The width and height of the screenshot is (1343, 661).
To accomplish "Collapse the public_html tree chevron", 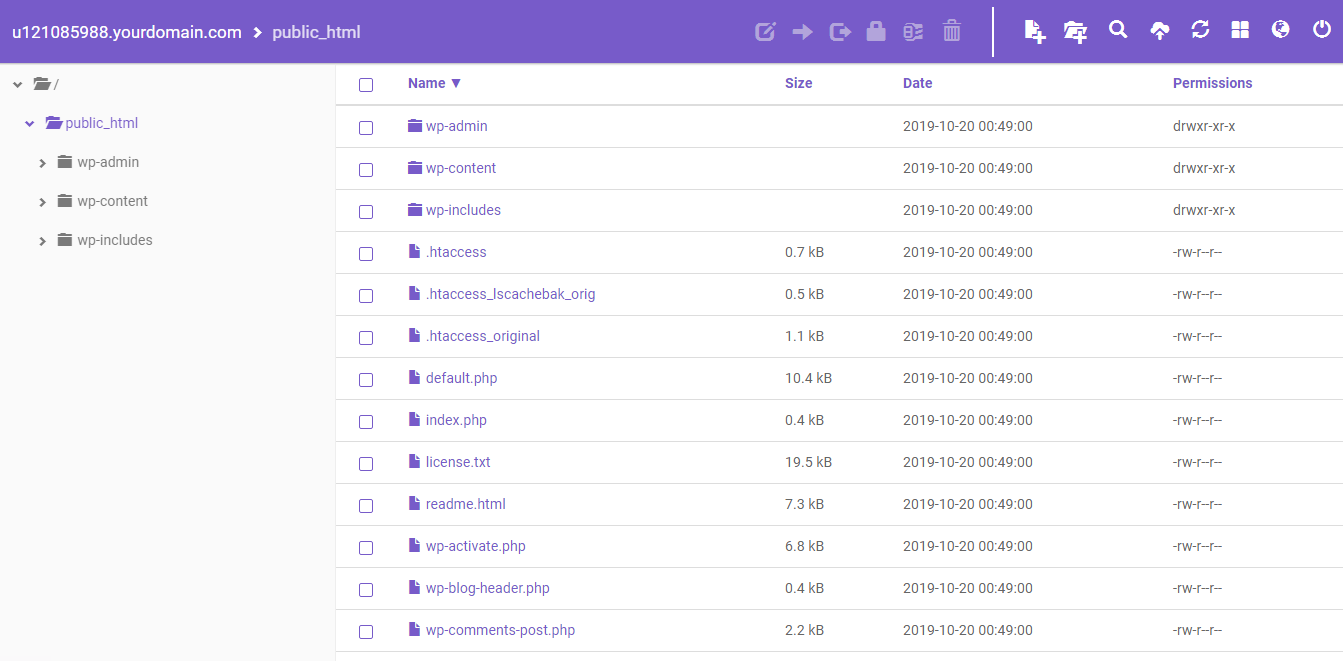I will (30, 124).
